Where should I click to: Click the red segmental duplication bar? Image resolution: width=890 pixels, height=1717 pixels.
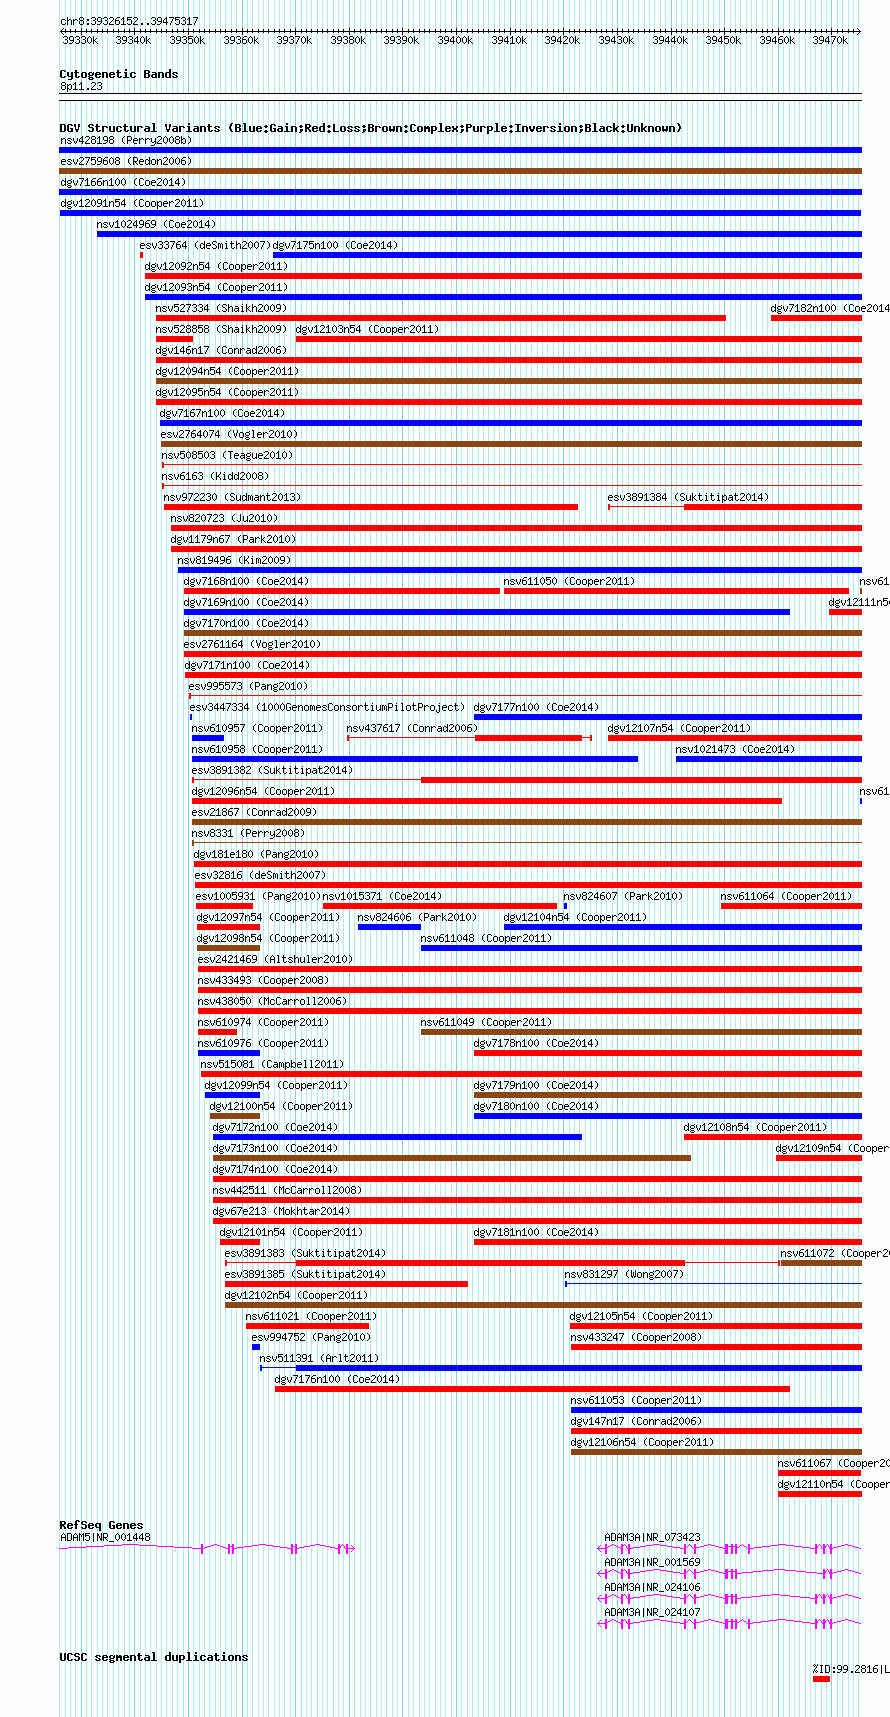tap(821, 1679)
